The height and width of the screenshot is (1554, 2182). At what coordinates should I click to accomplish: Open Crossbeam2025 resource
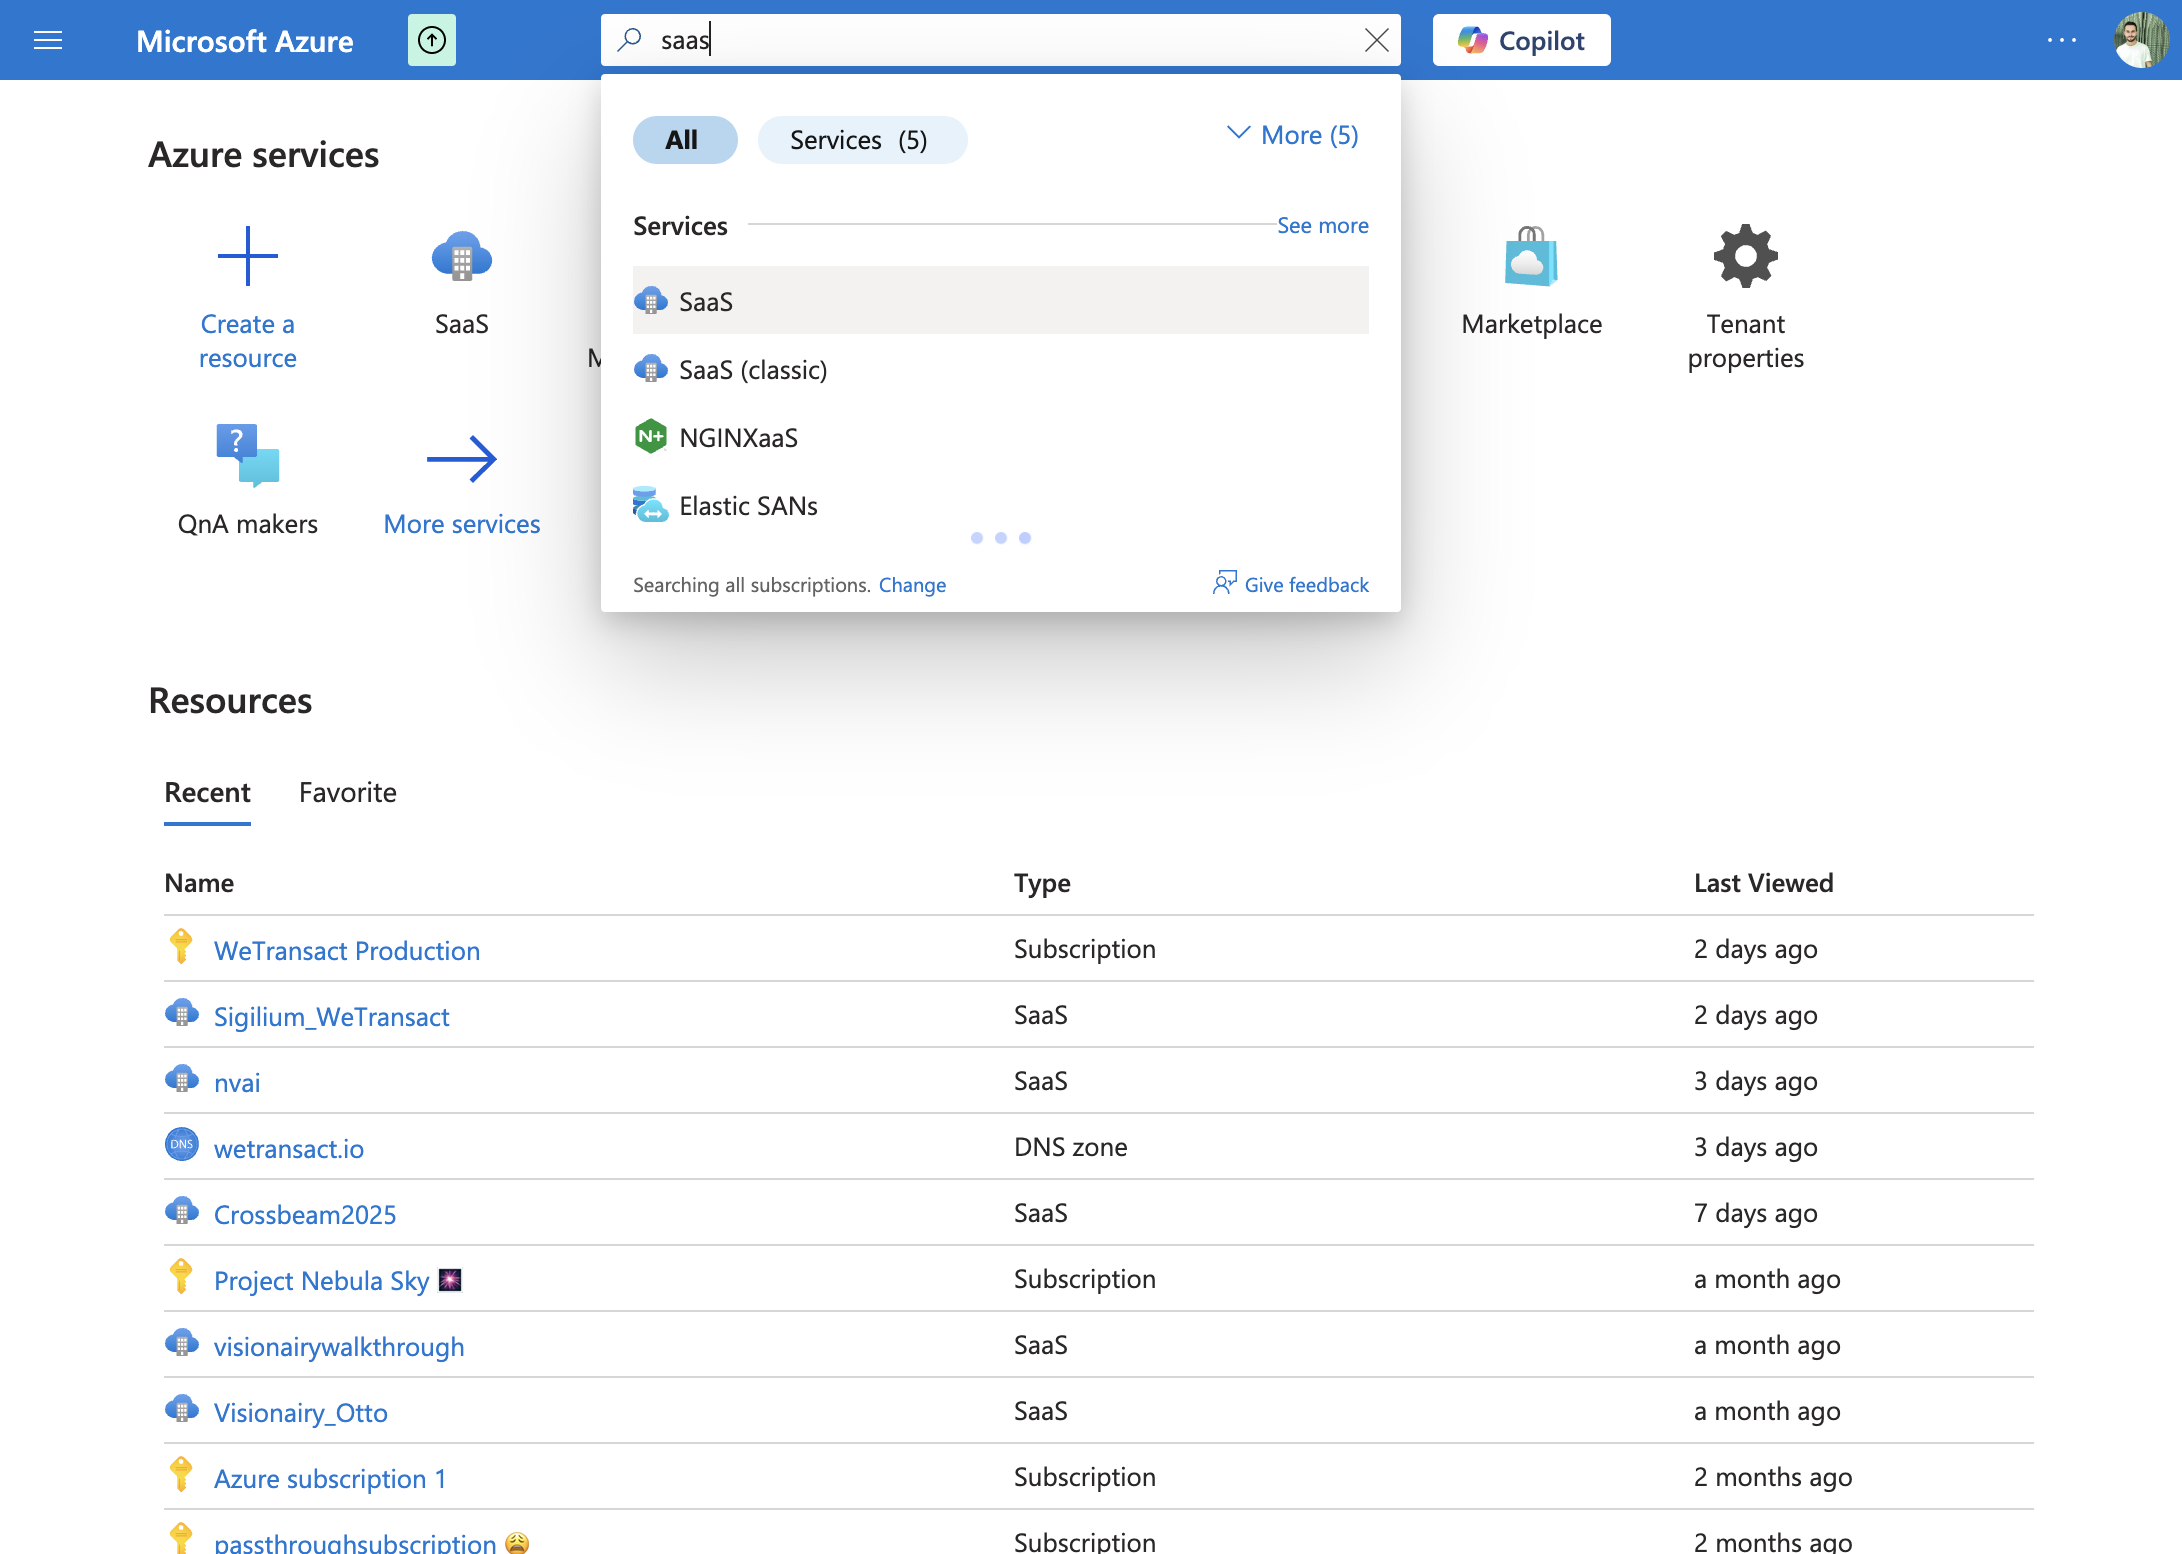pyautogui.click(x=305, y=1214)
